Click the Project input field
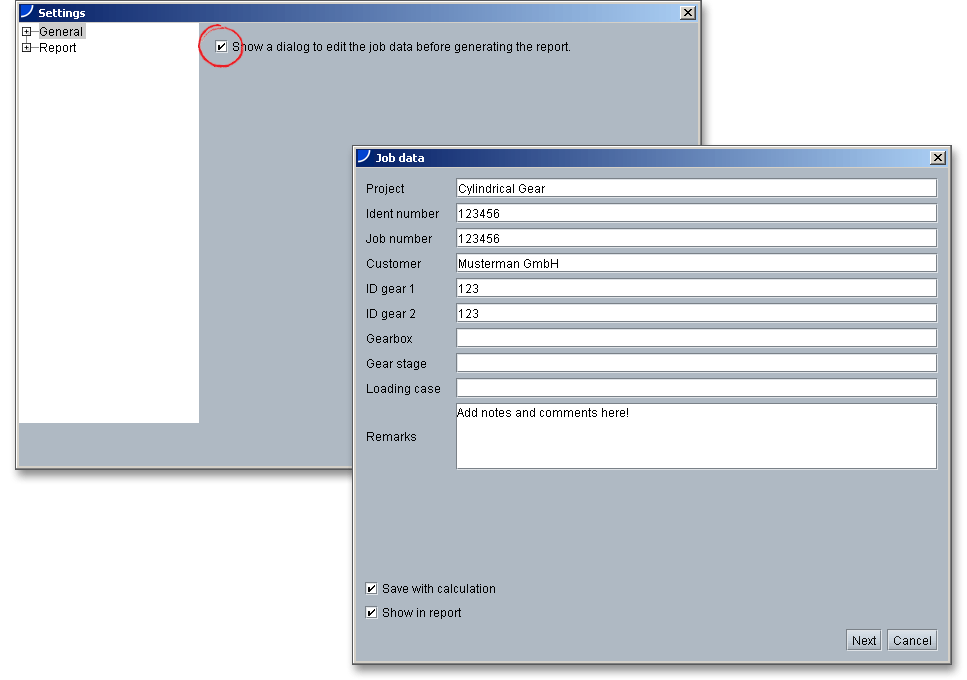Viewport: 967px width, 680px height. pyautogui.click(x=696, y=188)
